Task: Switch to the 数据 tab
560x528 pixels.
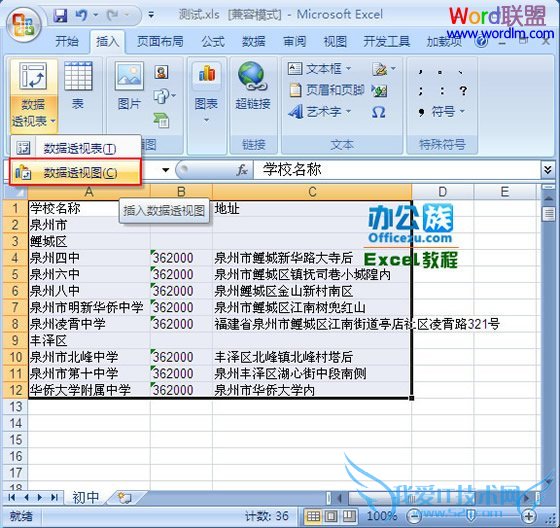Action: click(254, 42)
